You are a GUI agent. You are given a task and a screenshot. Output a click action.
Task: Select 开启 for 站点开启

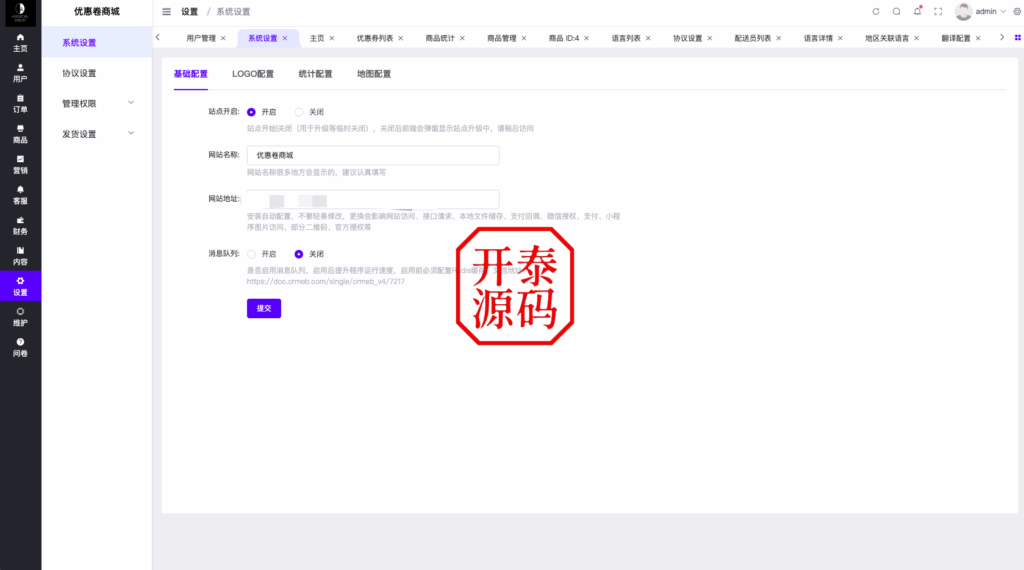[251, 112]
